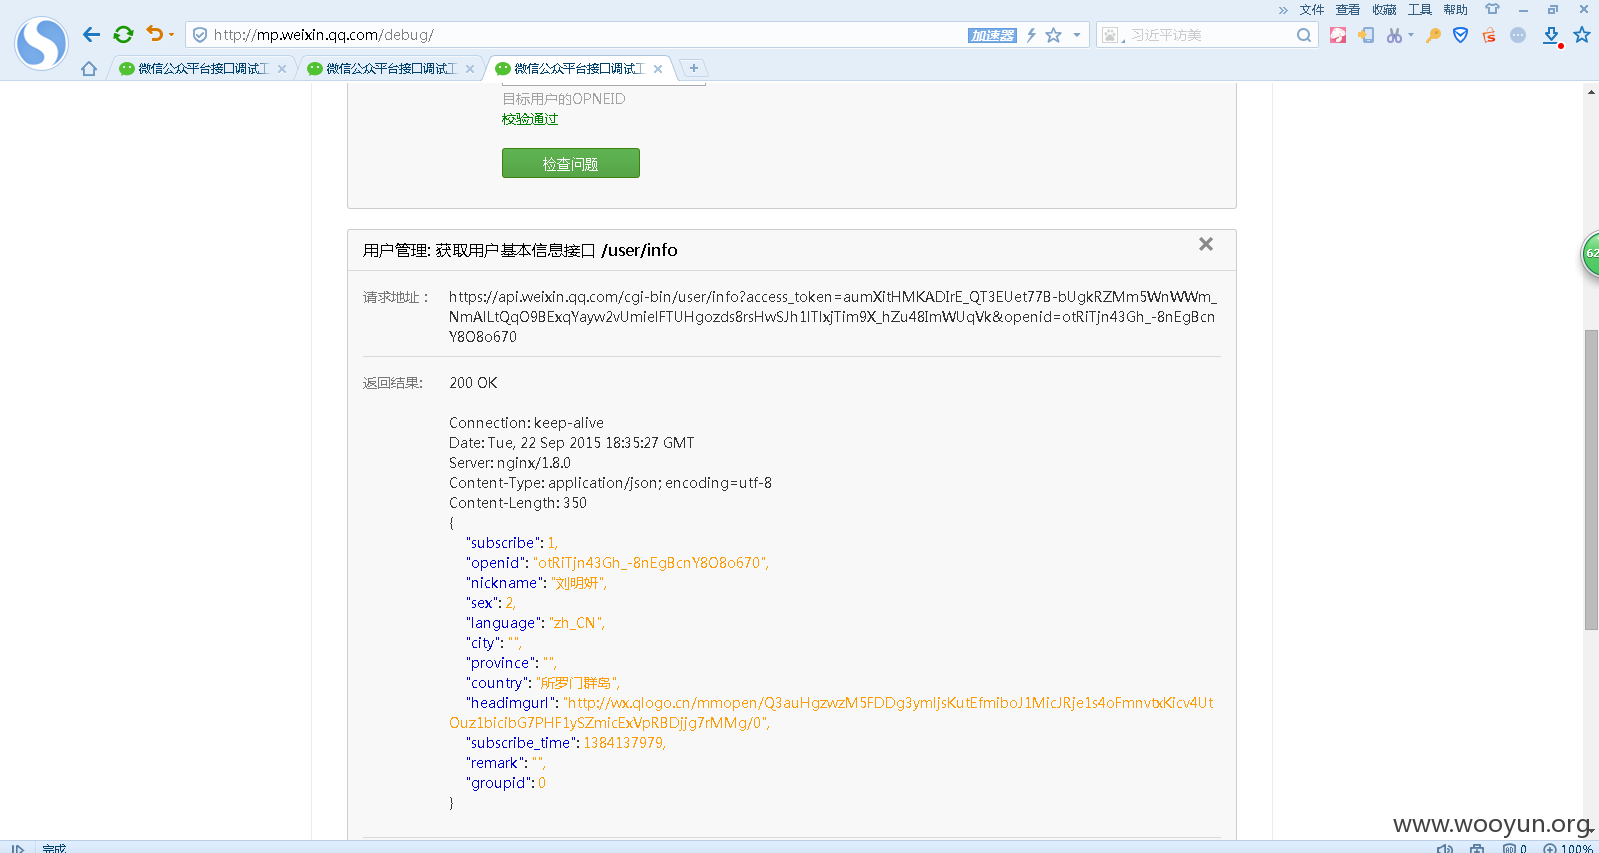
Task: Click the green 检查问题 button
Action: tap(570, 163)
